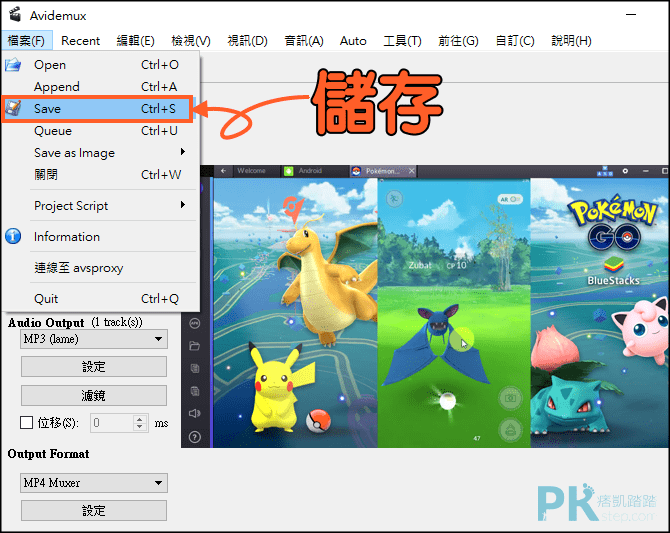Open the 前往(G) Go menu
The height and width of the screenshot is (533, 670).
tap(458, 41)
